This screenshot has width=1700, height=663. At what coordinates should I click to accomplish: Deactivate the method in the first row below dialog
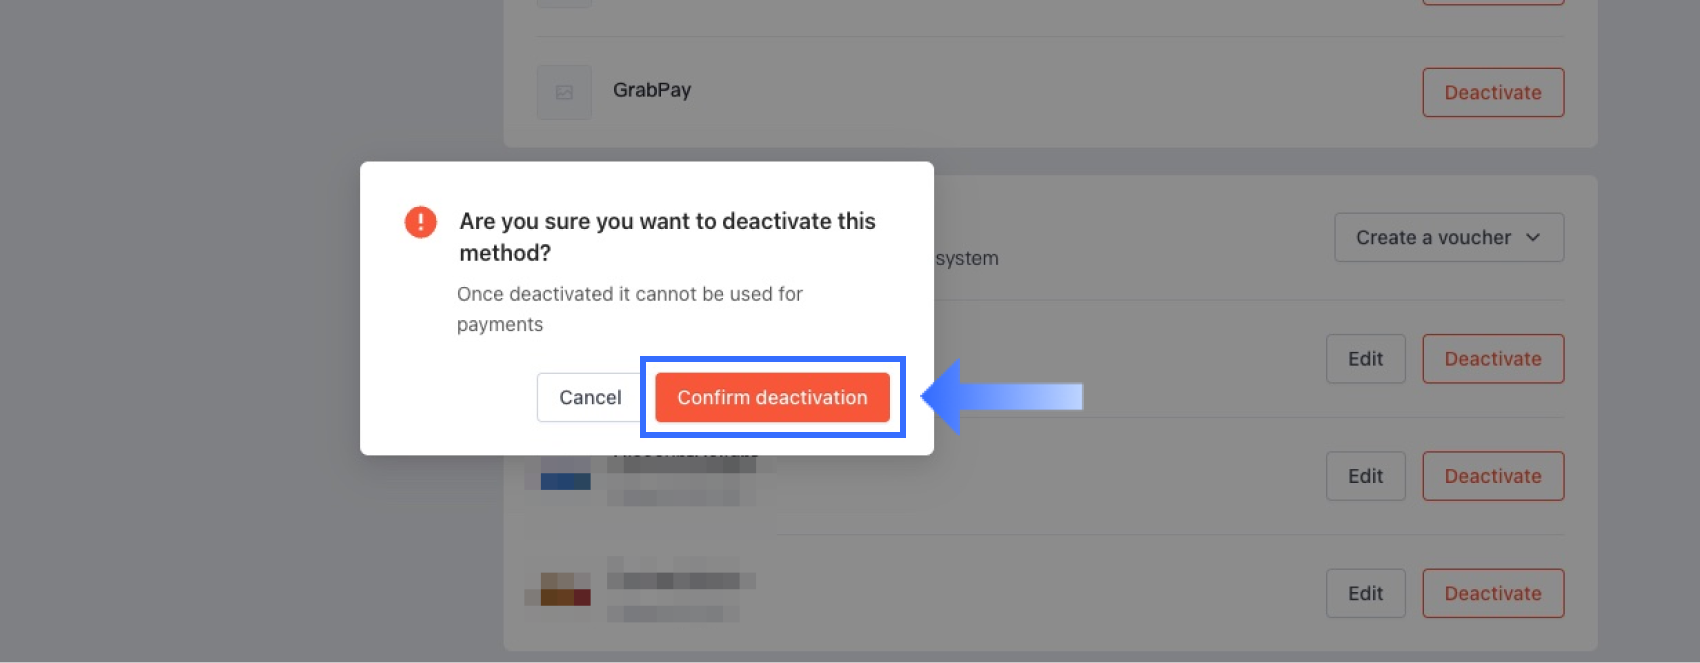tap(1493, 358)
